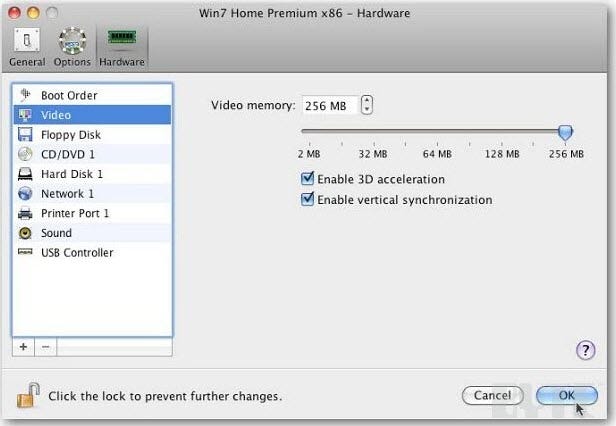The width and height of the screenshot is (616, 426).
Task: Click the video memory slider handle
Action: click(566, 132)
